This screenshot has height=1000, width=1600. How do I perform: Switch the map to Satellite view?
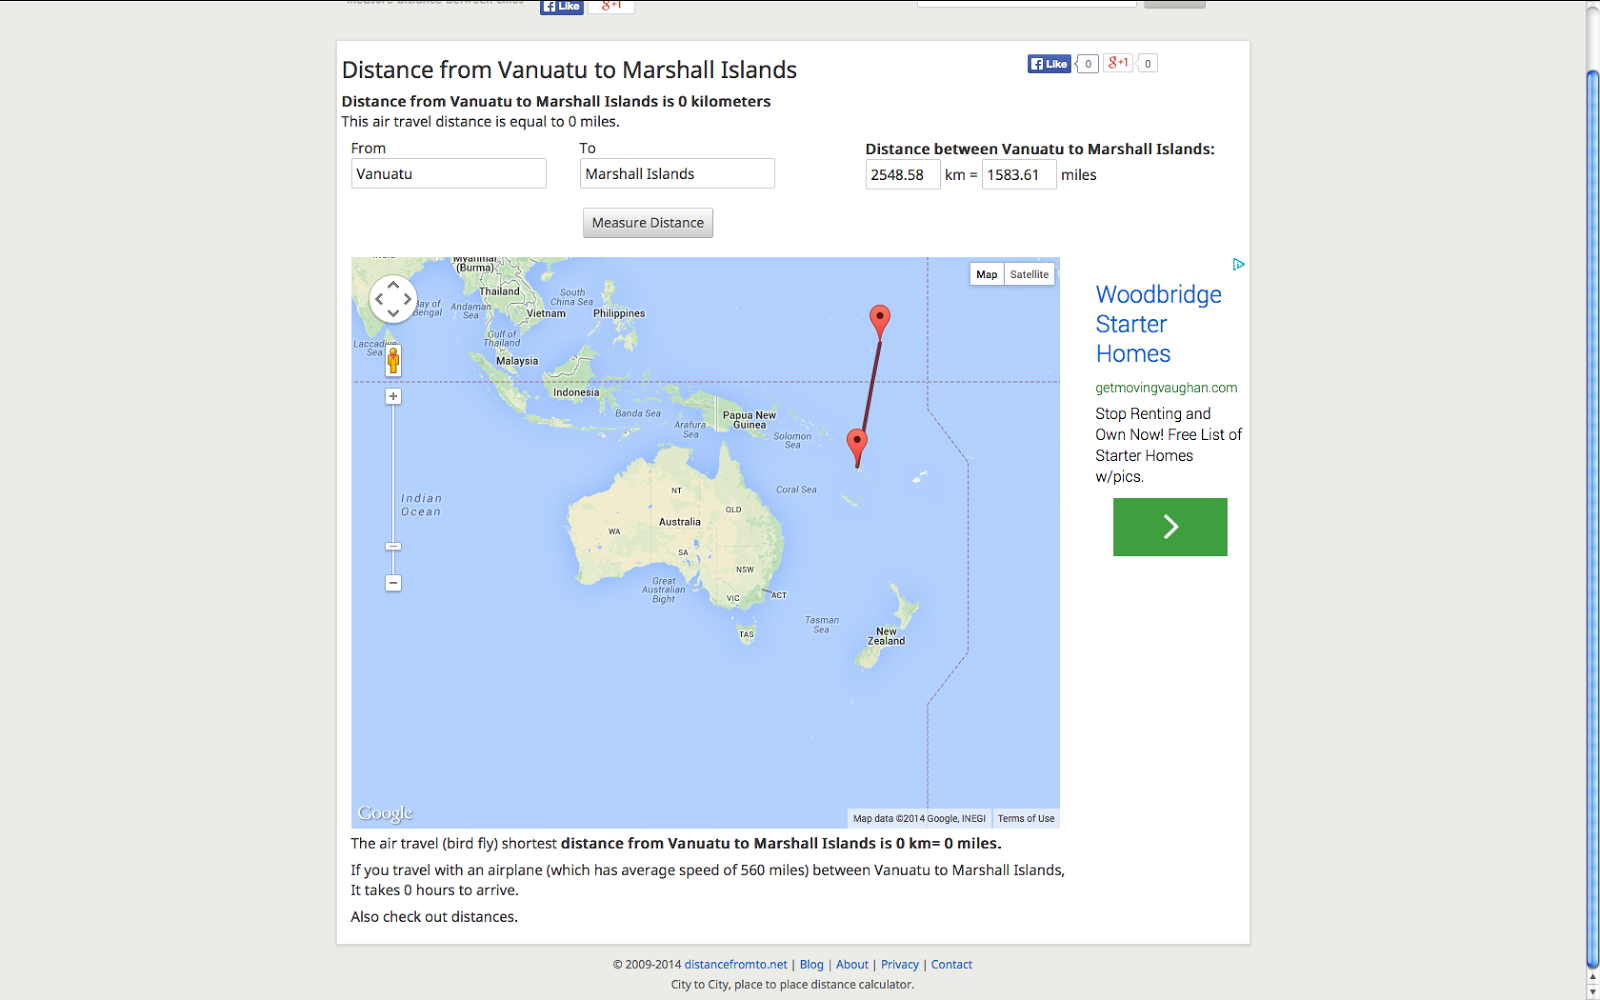[1029, 275]
